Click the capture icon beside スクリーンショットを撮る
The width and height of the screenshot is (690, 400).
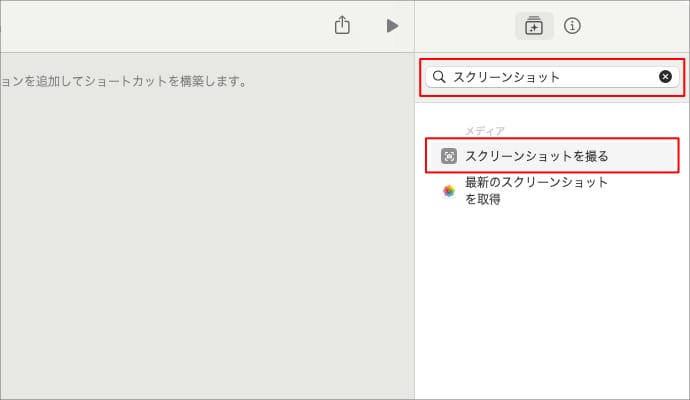(x=449, y=156)
